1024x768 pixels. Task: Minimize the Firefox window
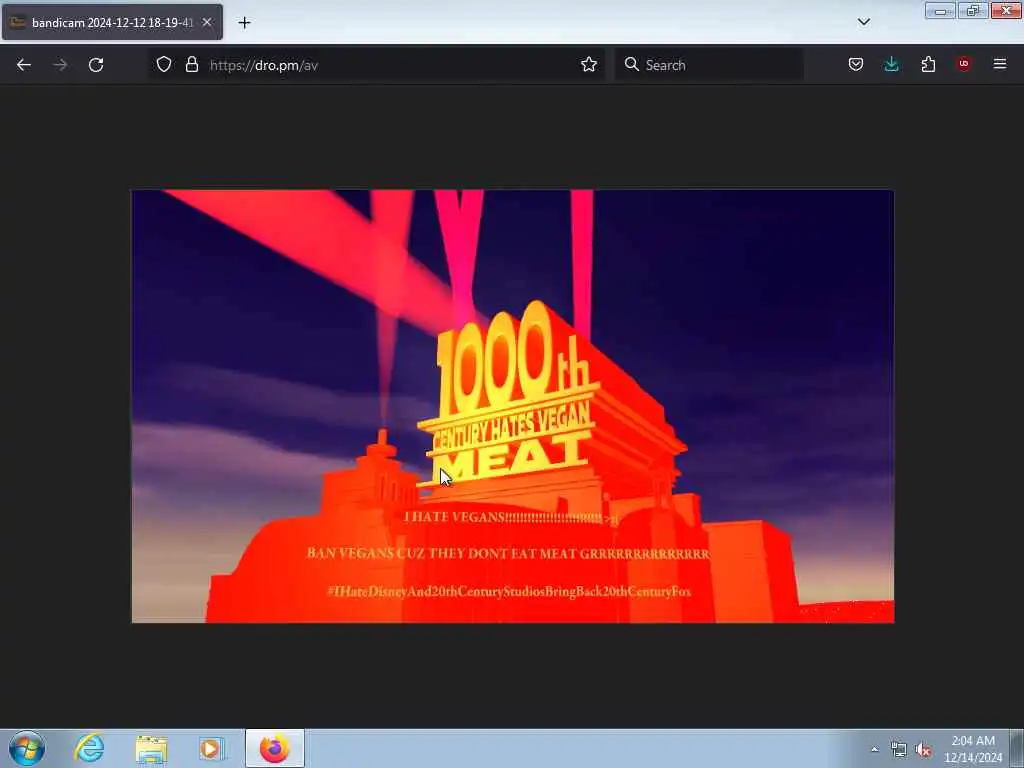point(940,10)
